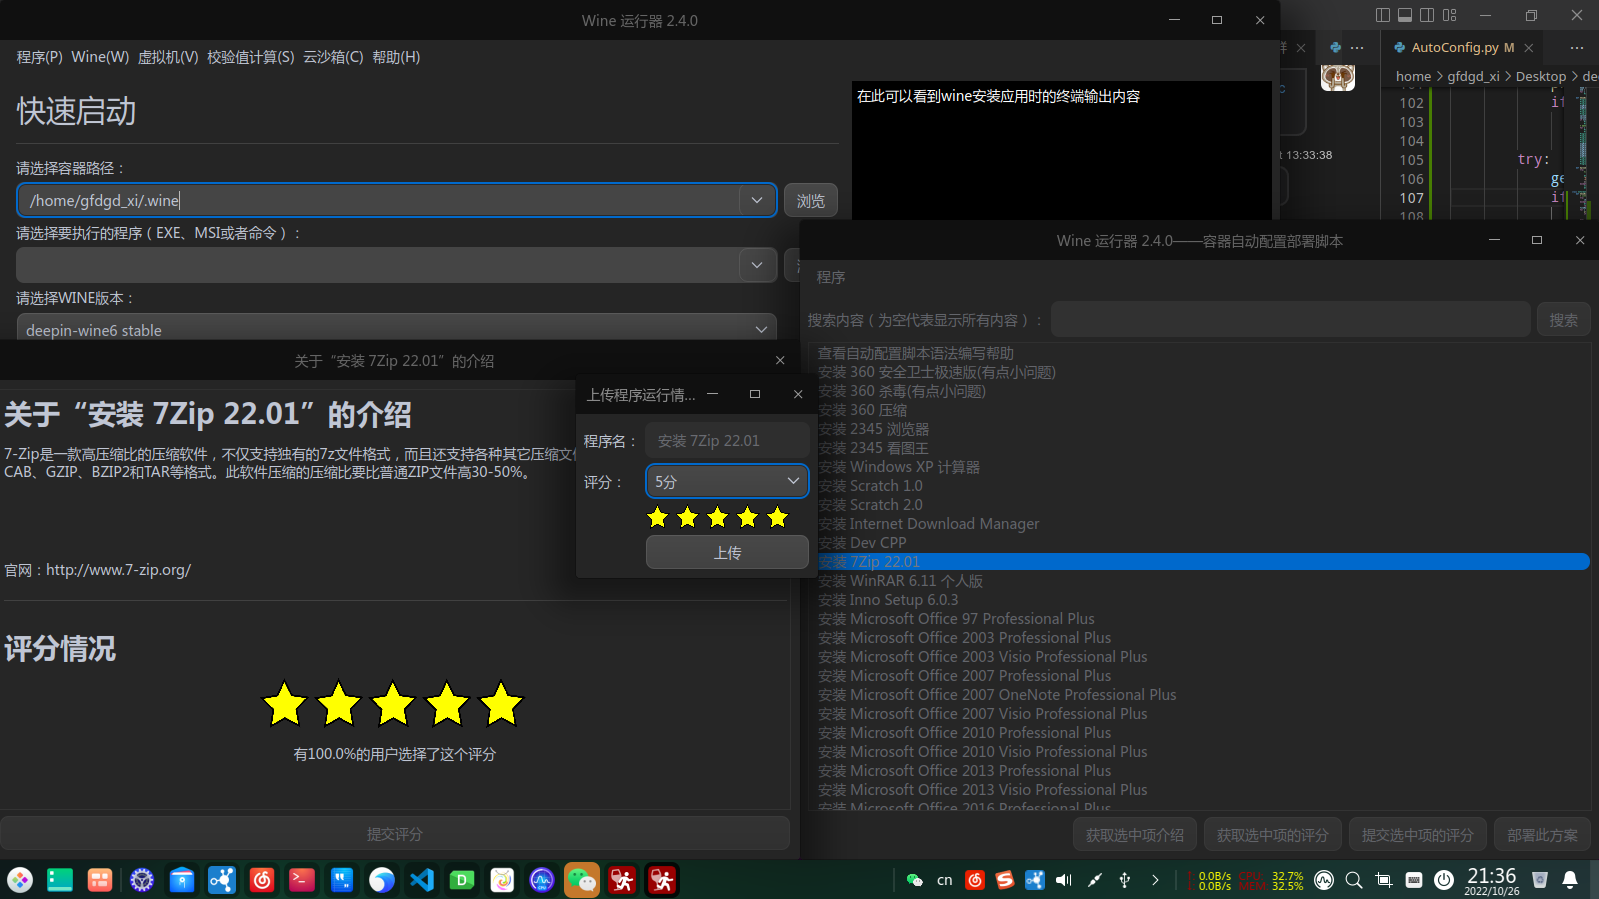1599x899 pixels.
Task: Open the notification bell in the tray
Action: click(1570, 880)
